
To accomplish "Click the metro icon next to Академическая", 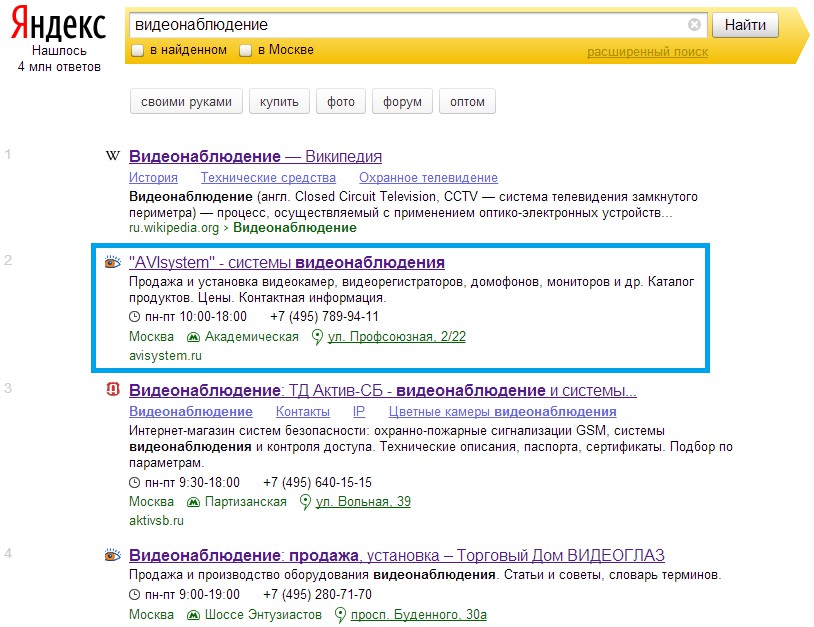I will [x=193, y=337].
